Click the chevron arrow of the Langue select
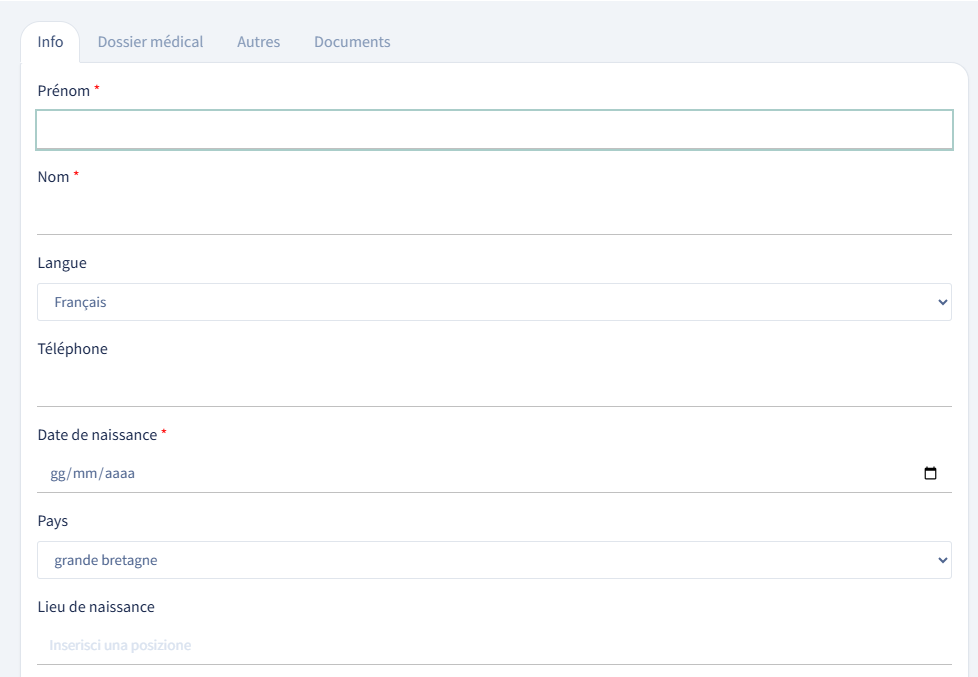978x677 pixels. point(942,302)
